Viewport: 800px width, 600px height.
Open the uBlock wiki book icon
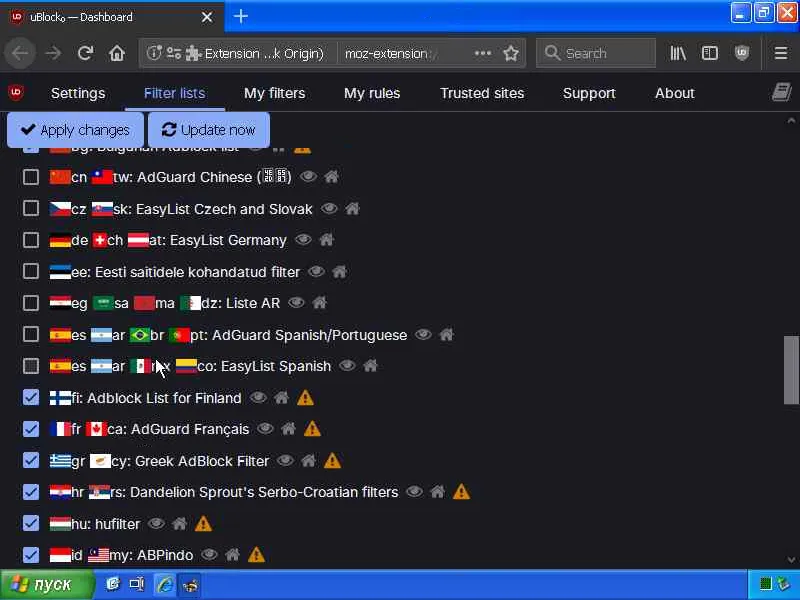click(x=781, y=92)
